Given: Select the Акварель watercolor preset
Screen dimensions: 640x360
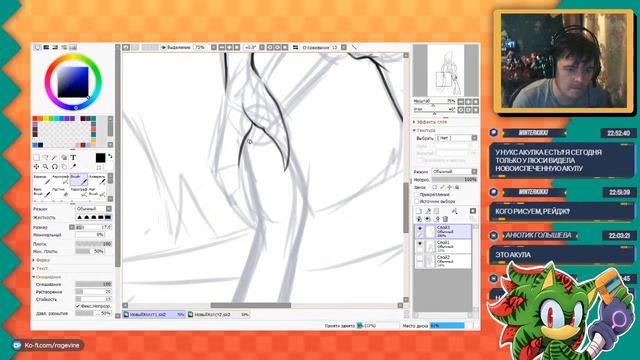Looking at the screenshot, I should pos(97,179).
